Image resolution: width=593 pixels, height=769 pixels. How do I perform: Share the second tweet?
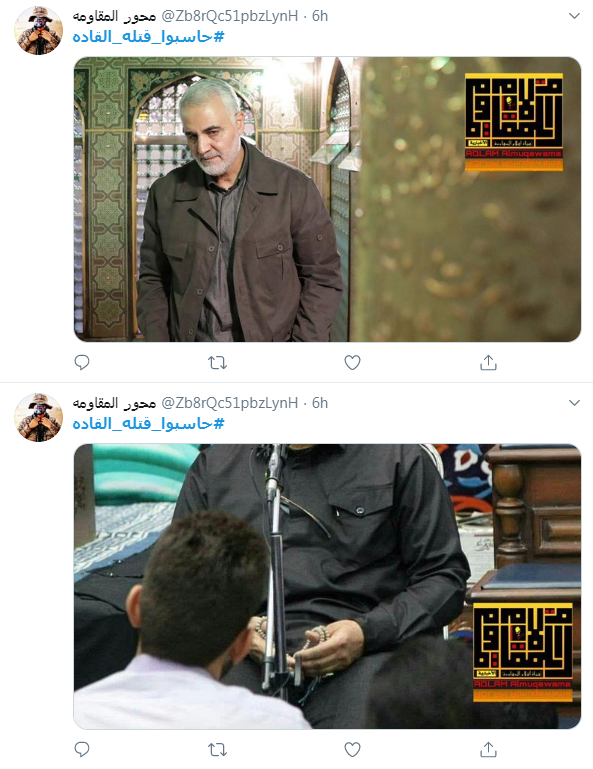(x=488, y=749)
